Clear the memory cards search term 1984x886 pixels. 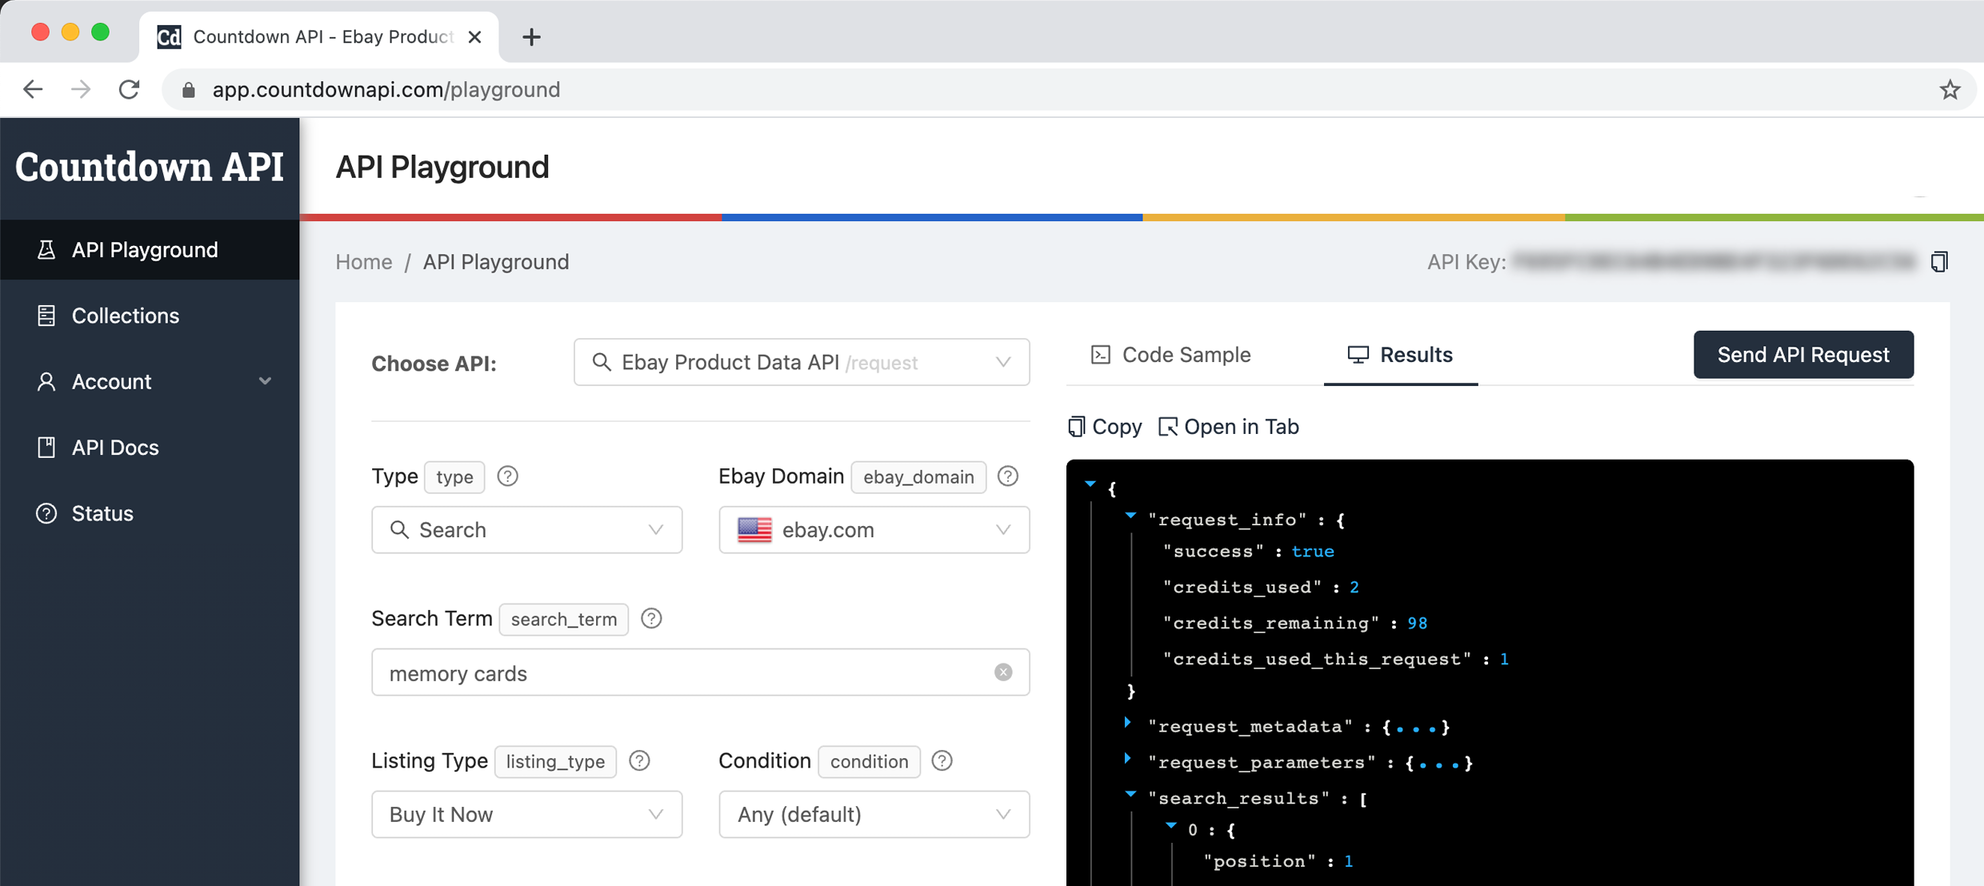(1003, 673)
